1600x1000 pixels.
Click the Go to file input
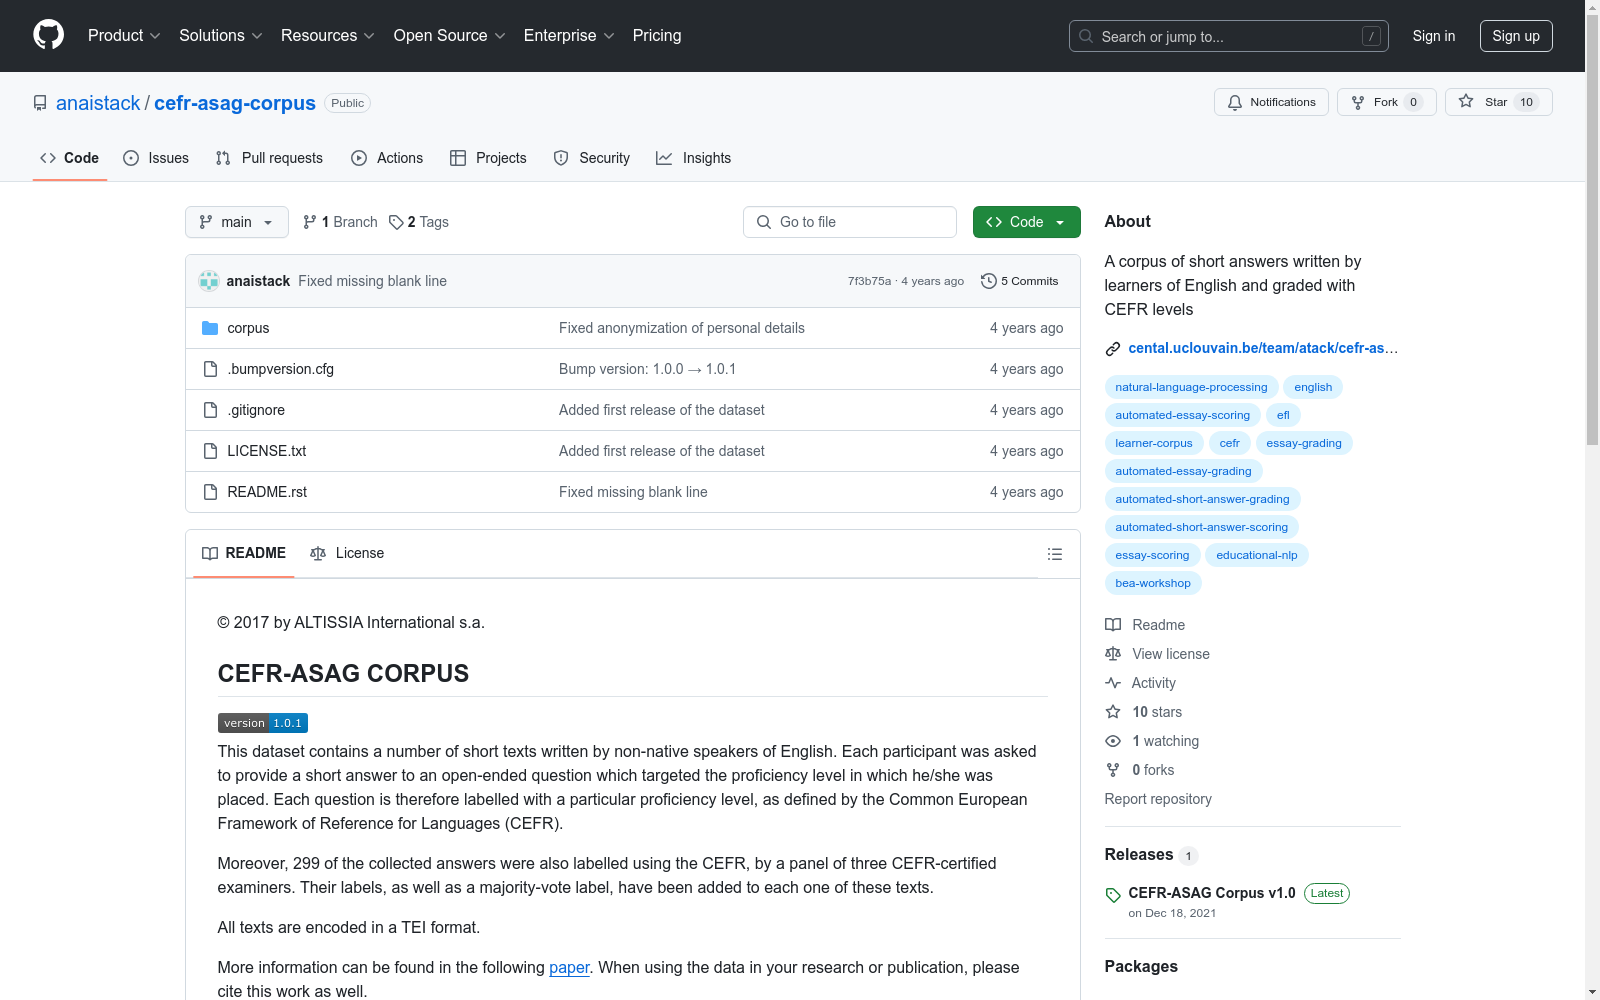pos(850,222)
